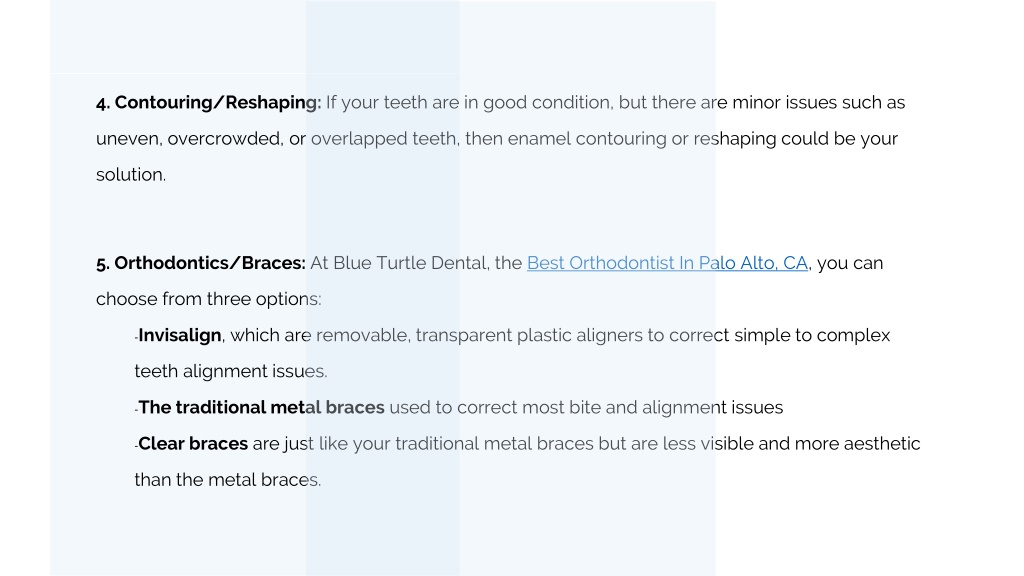Screen dimensions: 1024x576
Task: Select the bold word Invisalign
Action: tap(180, 336)
